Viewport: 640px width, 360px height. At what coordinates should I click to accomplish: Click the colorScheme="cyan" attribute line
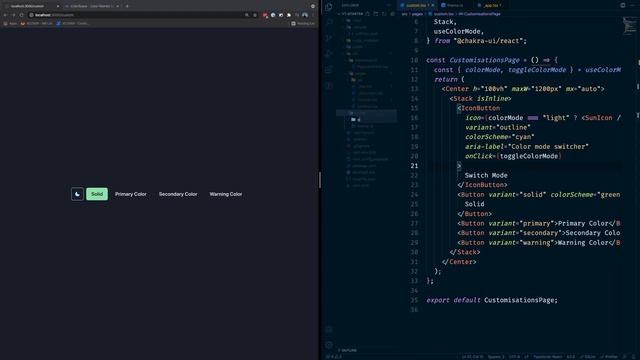(500, 137)
